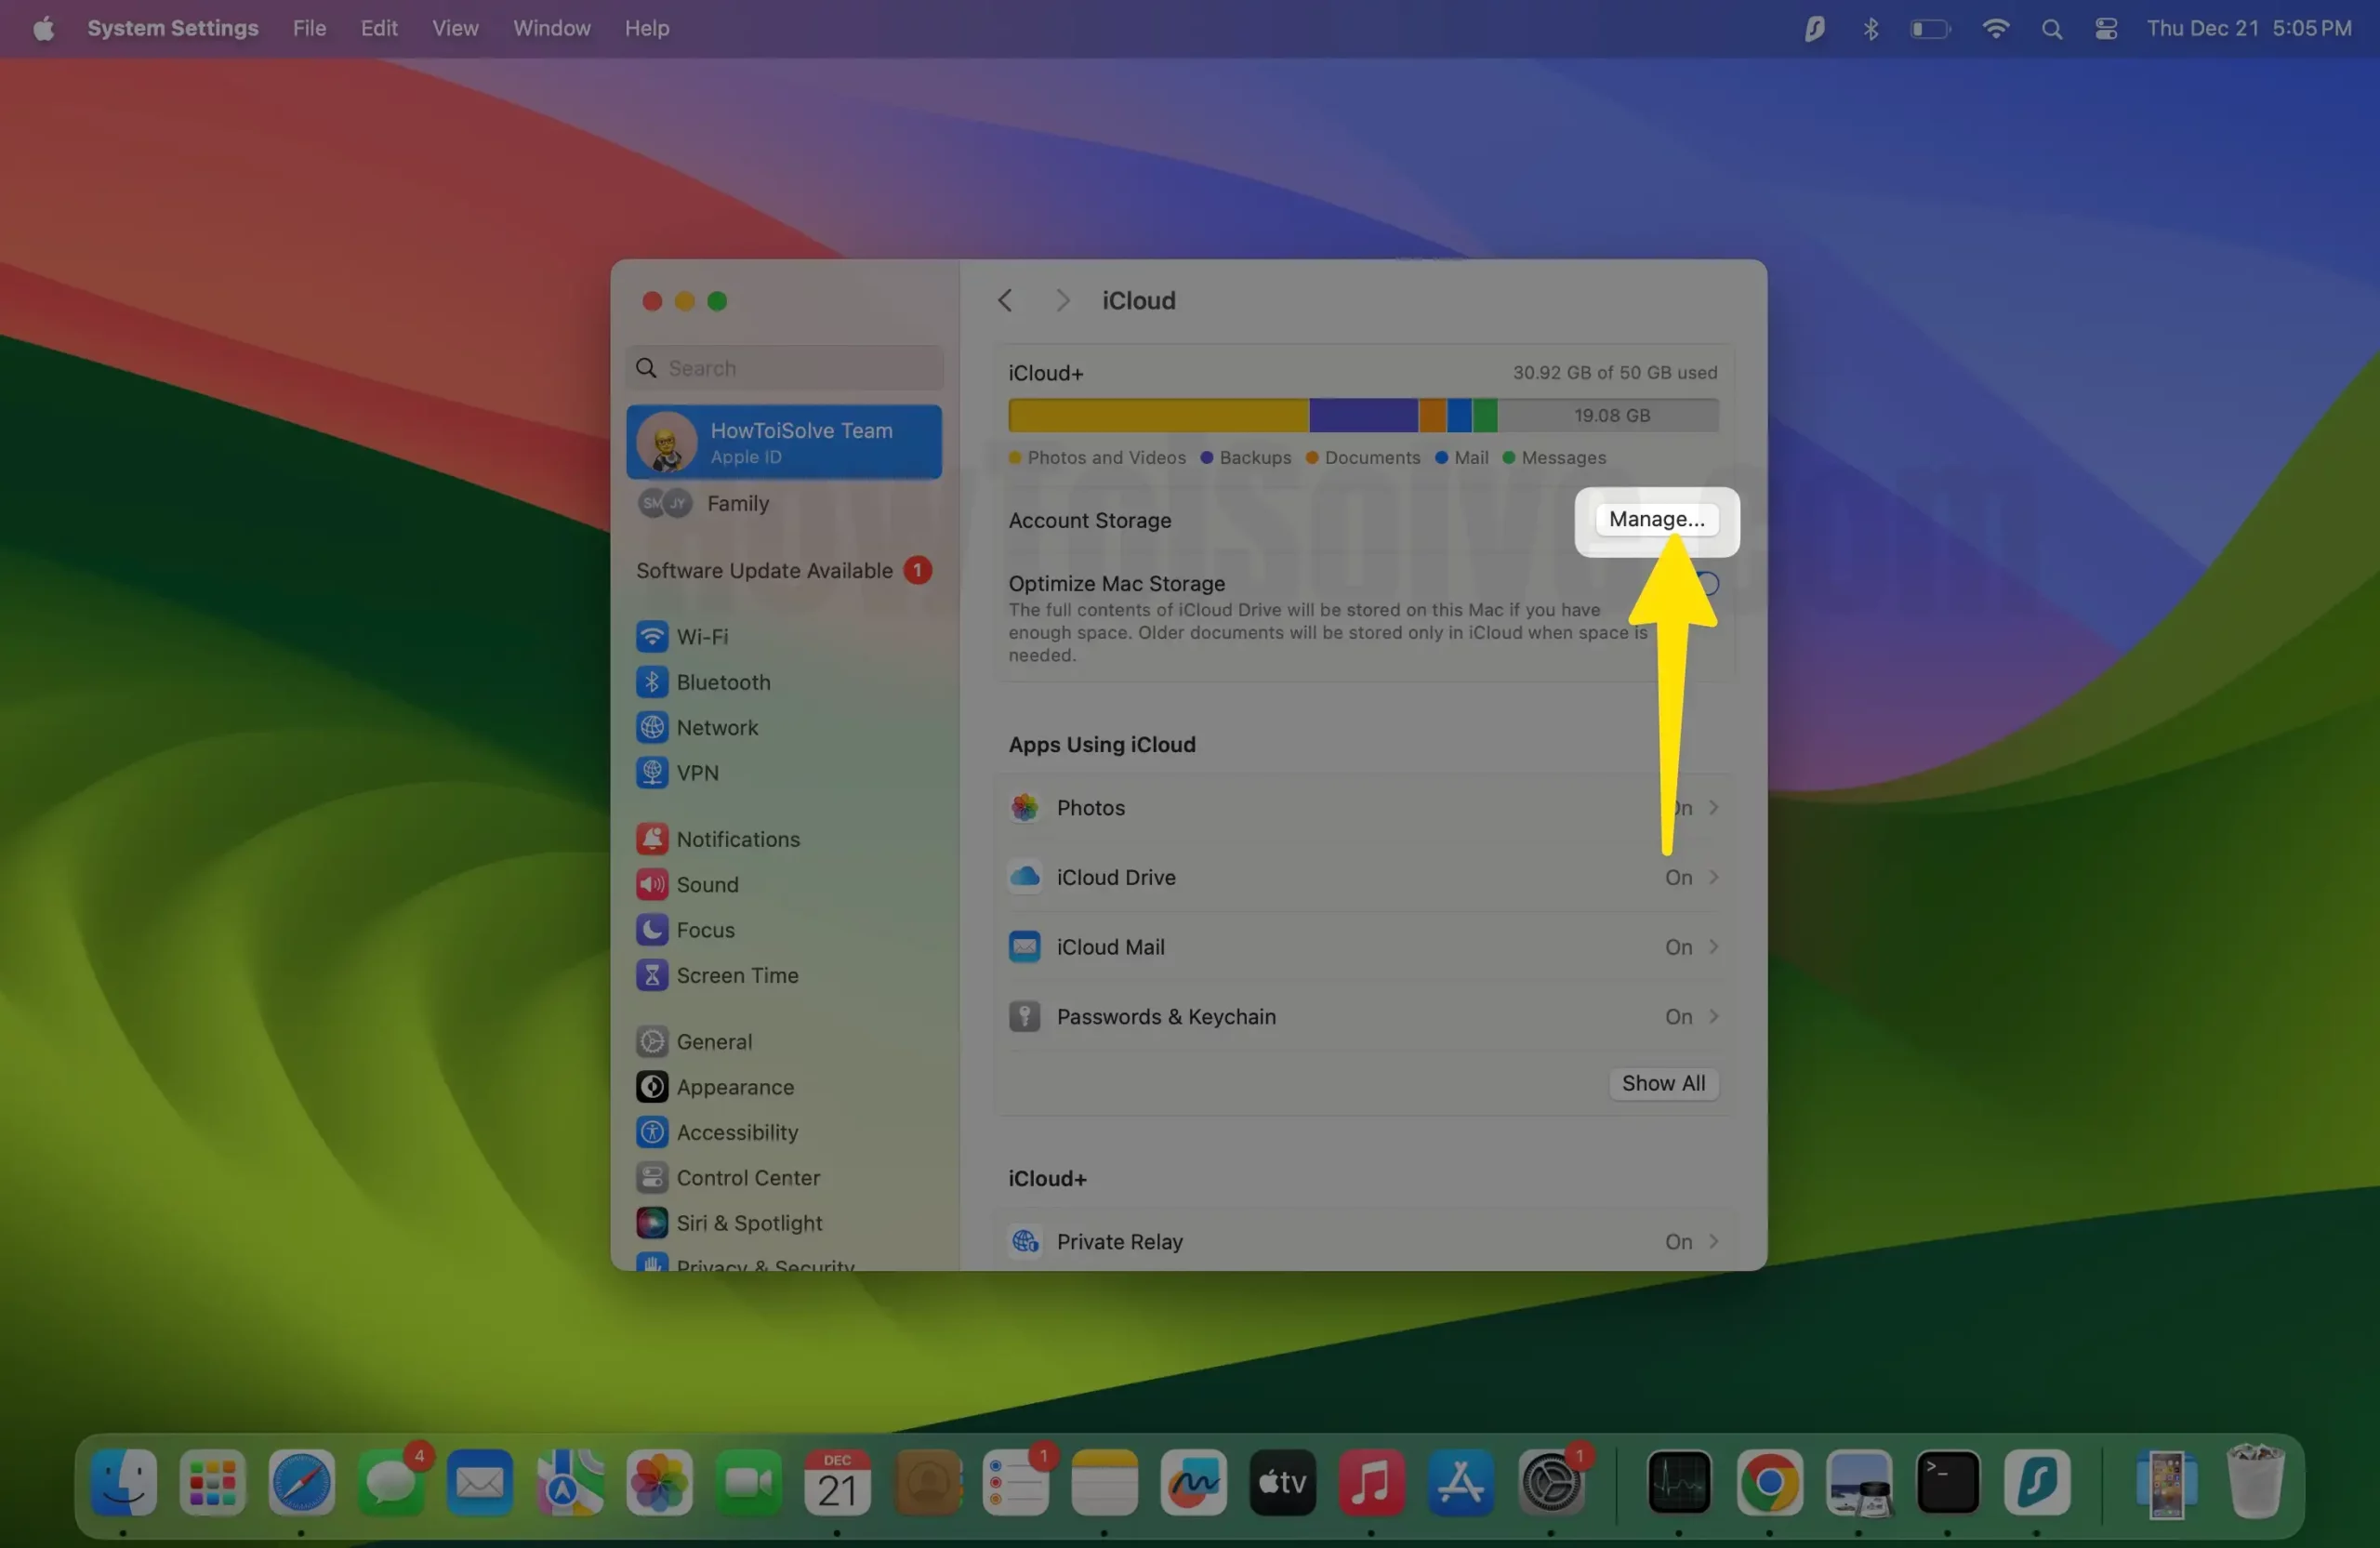Click the settings Search field
Image resolution: width=2380 pixels, height=1548 pixels.
[x=784, y=368]
